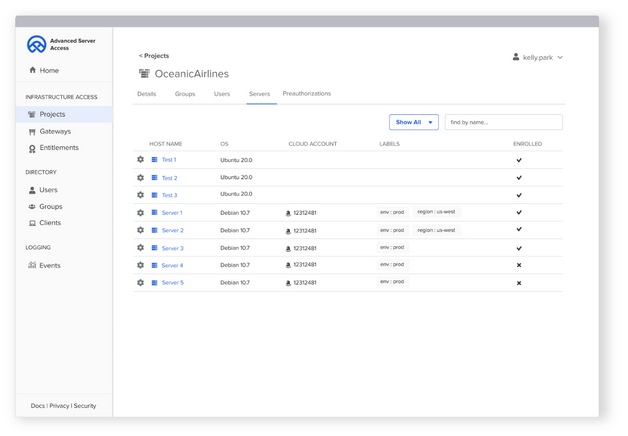Screen dimensions: 628x436
Task: Open settings gear for Server 3
Action: pyautogui.click(x=141, y=248)
